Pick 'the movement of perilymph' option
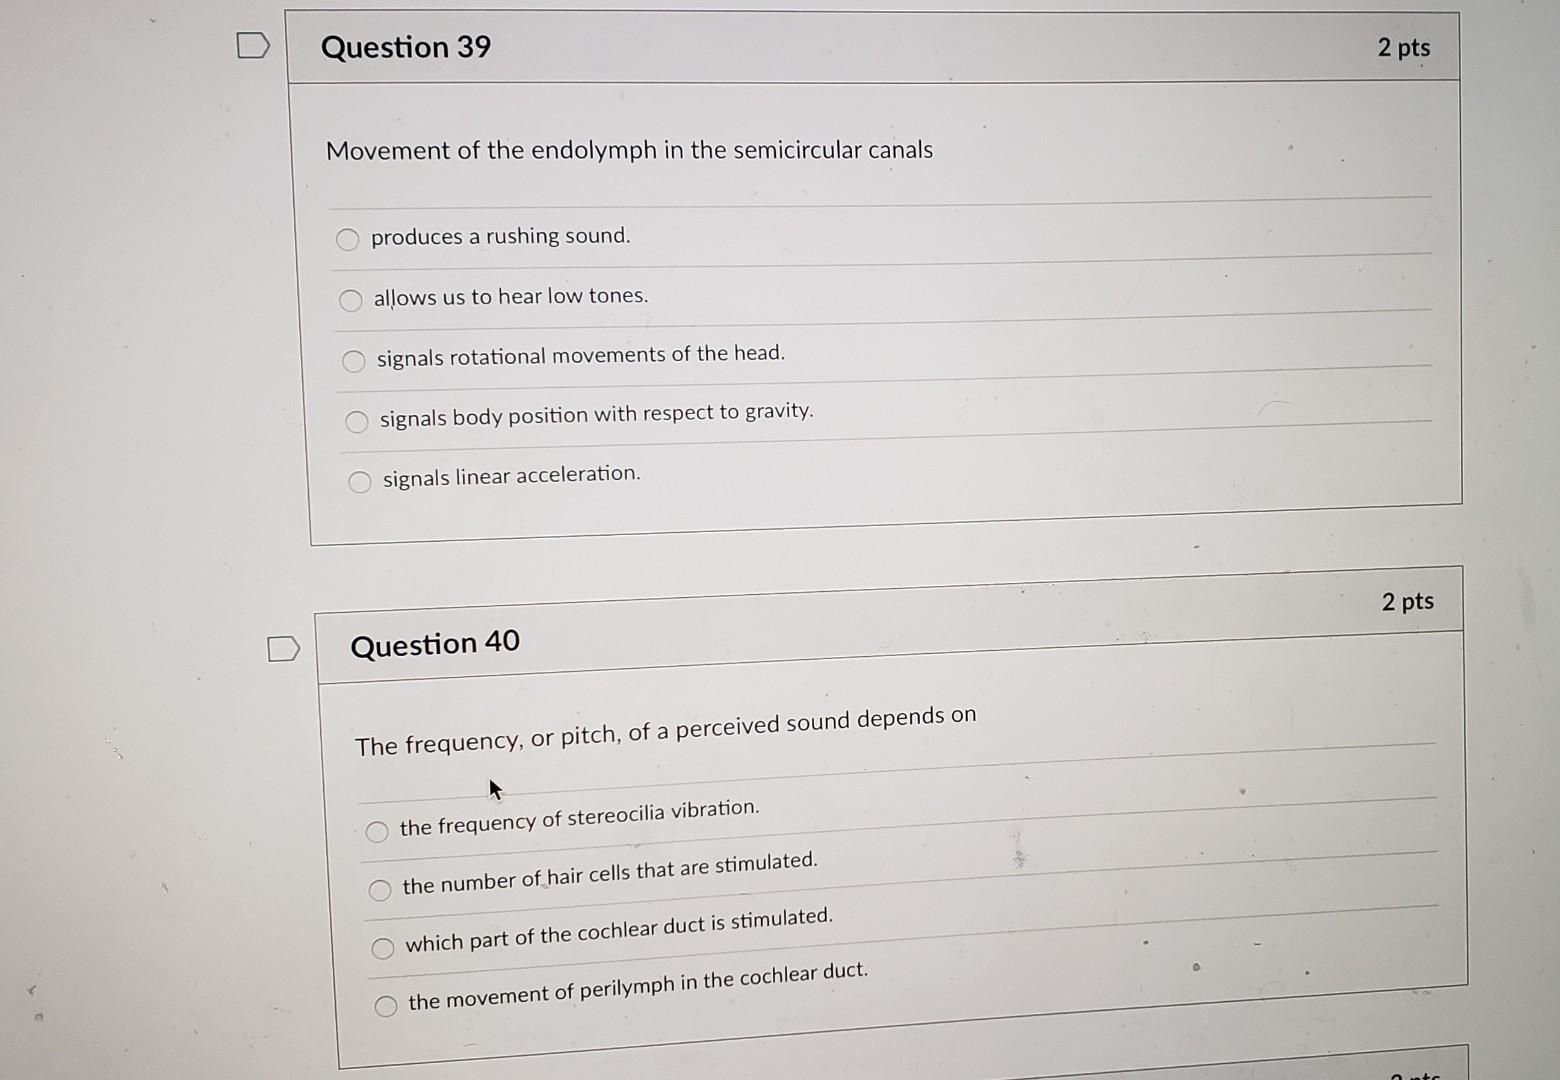Screen dimensions: 1560x1080 pos(386,1006)
